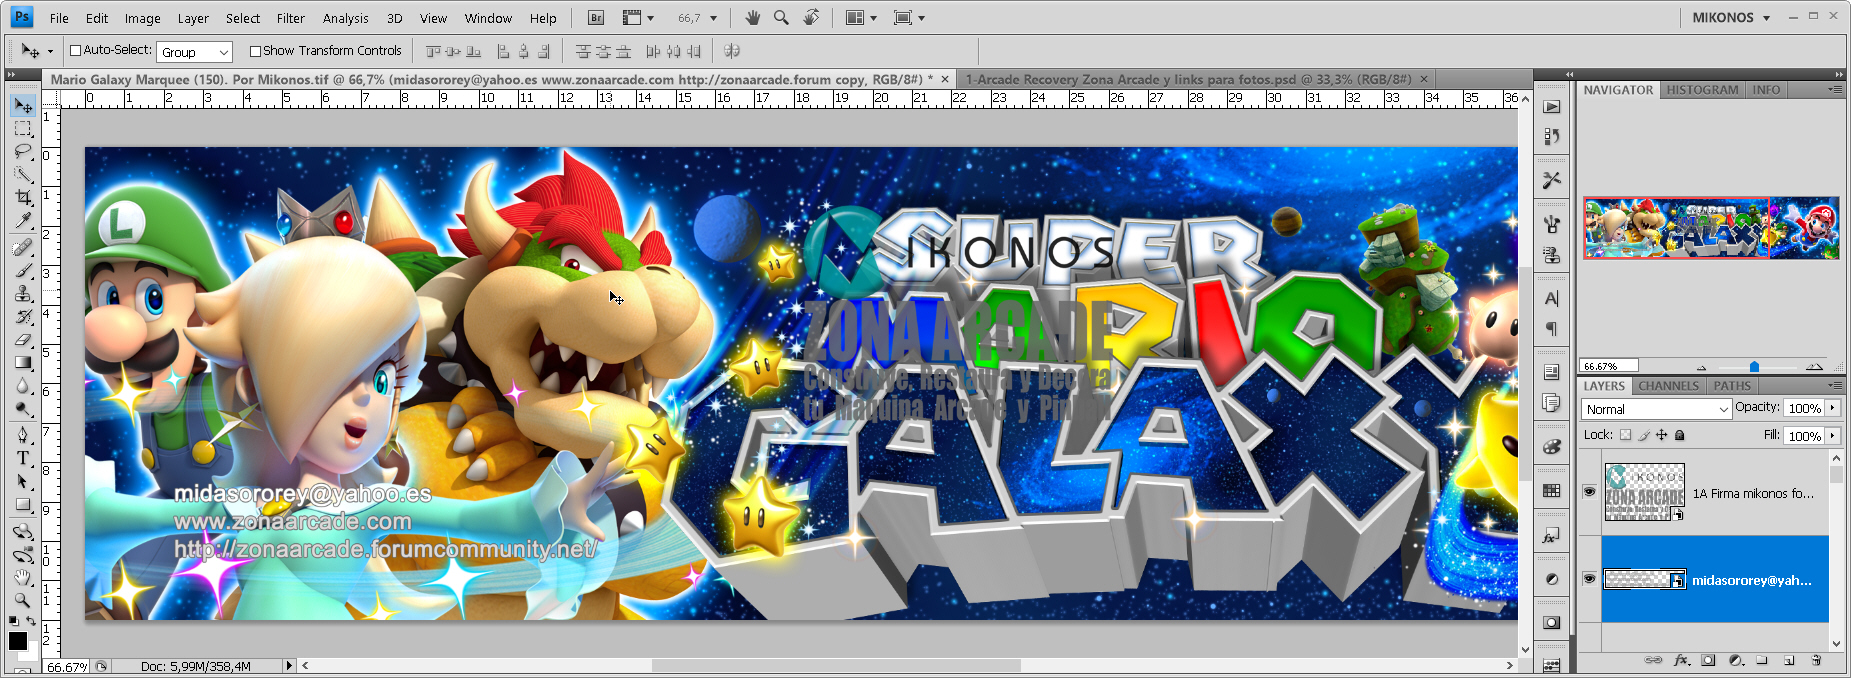Adjust the Navigator zoom slider
This screenshot has height=678, width=1851.
(x=1754, y=367)
